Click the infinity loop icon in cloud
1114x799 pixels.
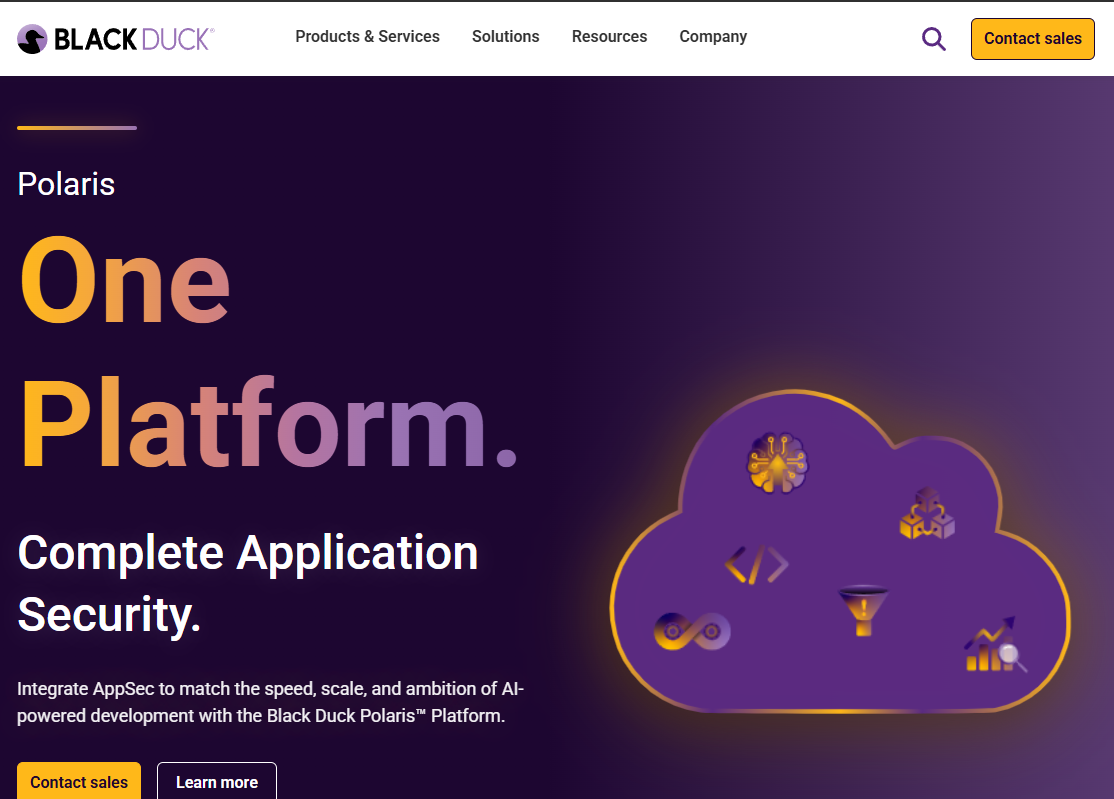coord(692,631)
